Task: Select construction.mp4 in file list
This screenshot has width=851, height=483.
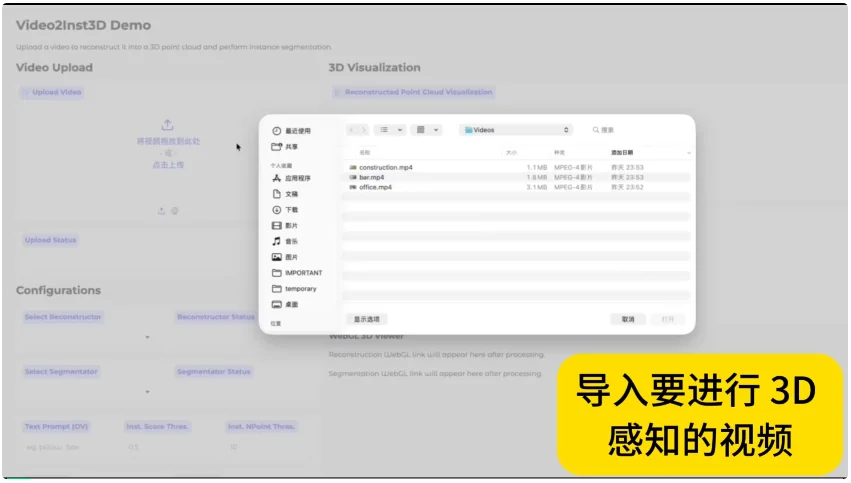Action: [516, 167]
